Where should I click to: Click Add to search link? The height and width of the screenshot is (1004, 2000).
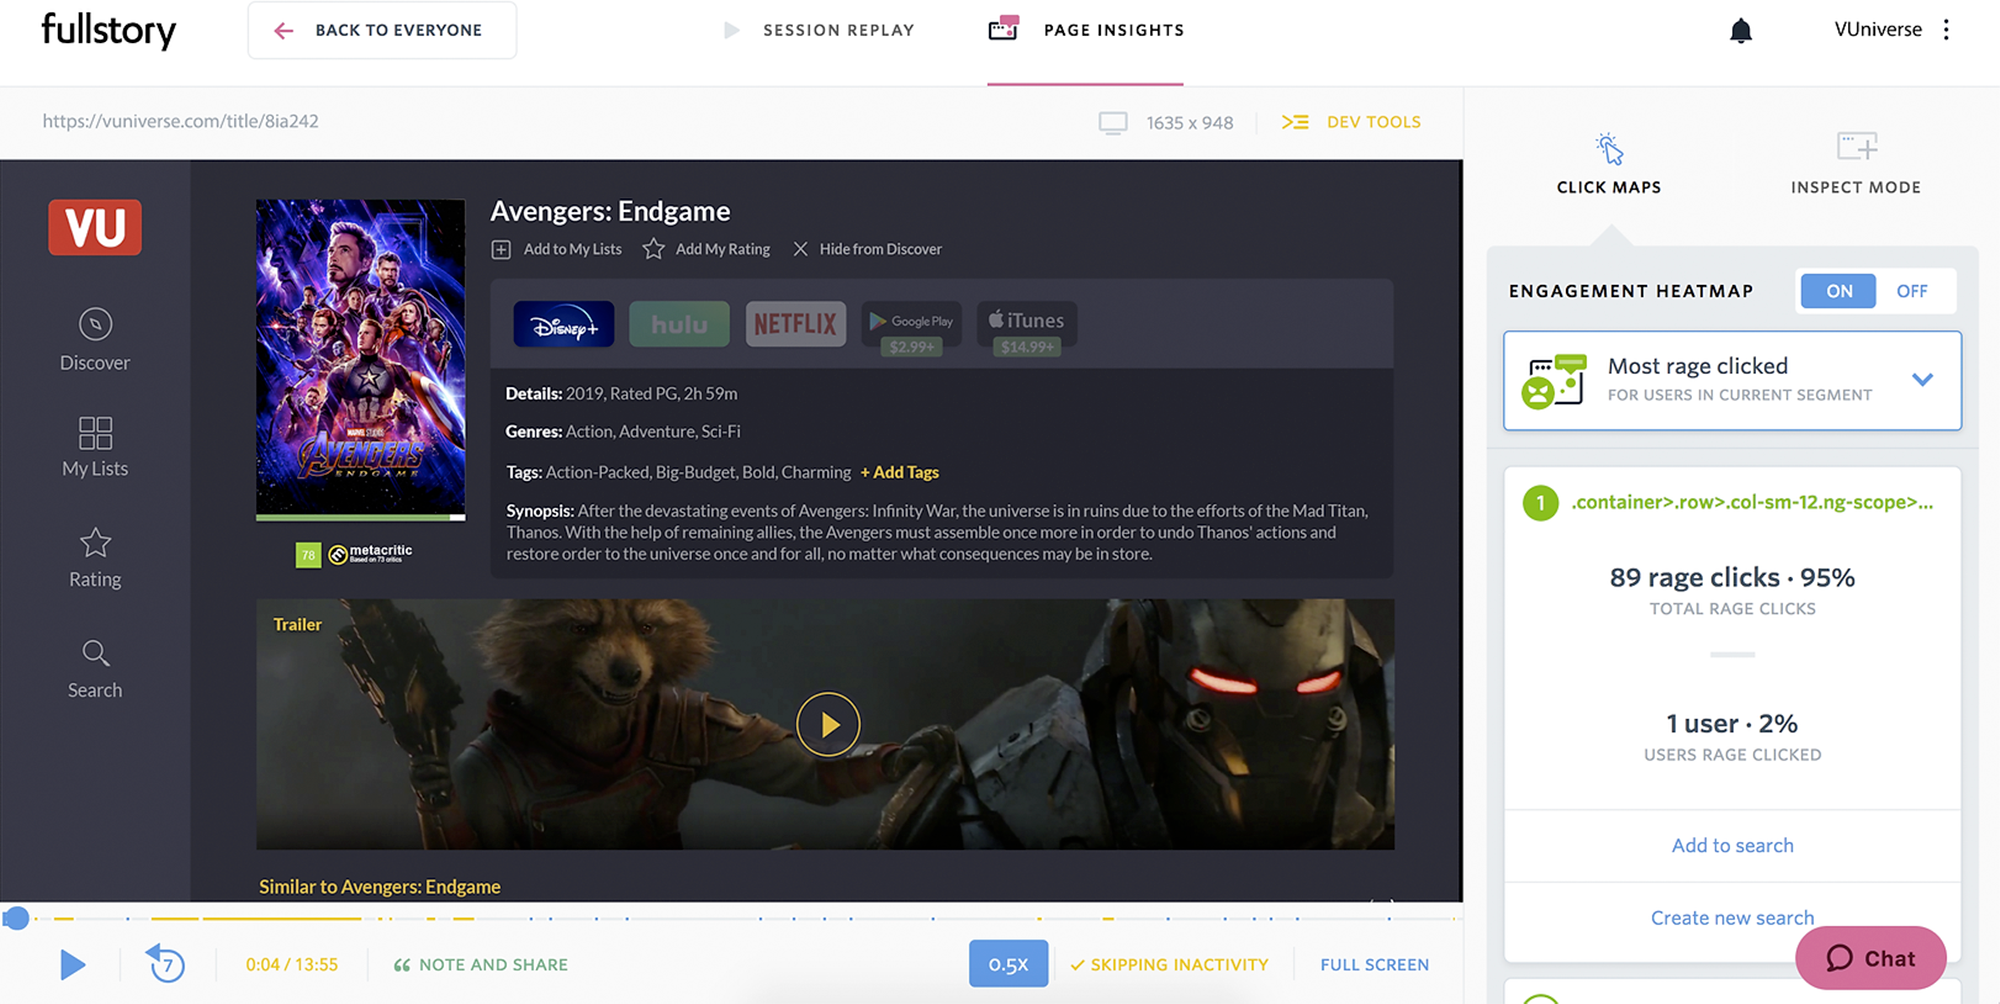point(1732,846)
